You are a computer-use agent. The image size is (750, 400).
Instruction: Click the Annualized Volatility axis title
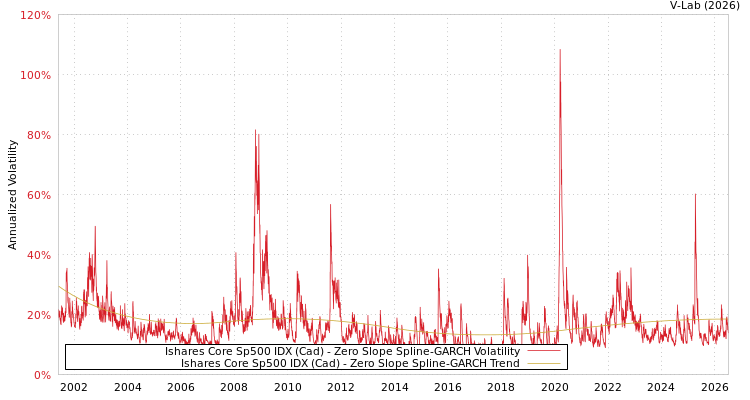12,195
